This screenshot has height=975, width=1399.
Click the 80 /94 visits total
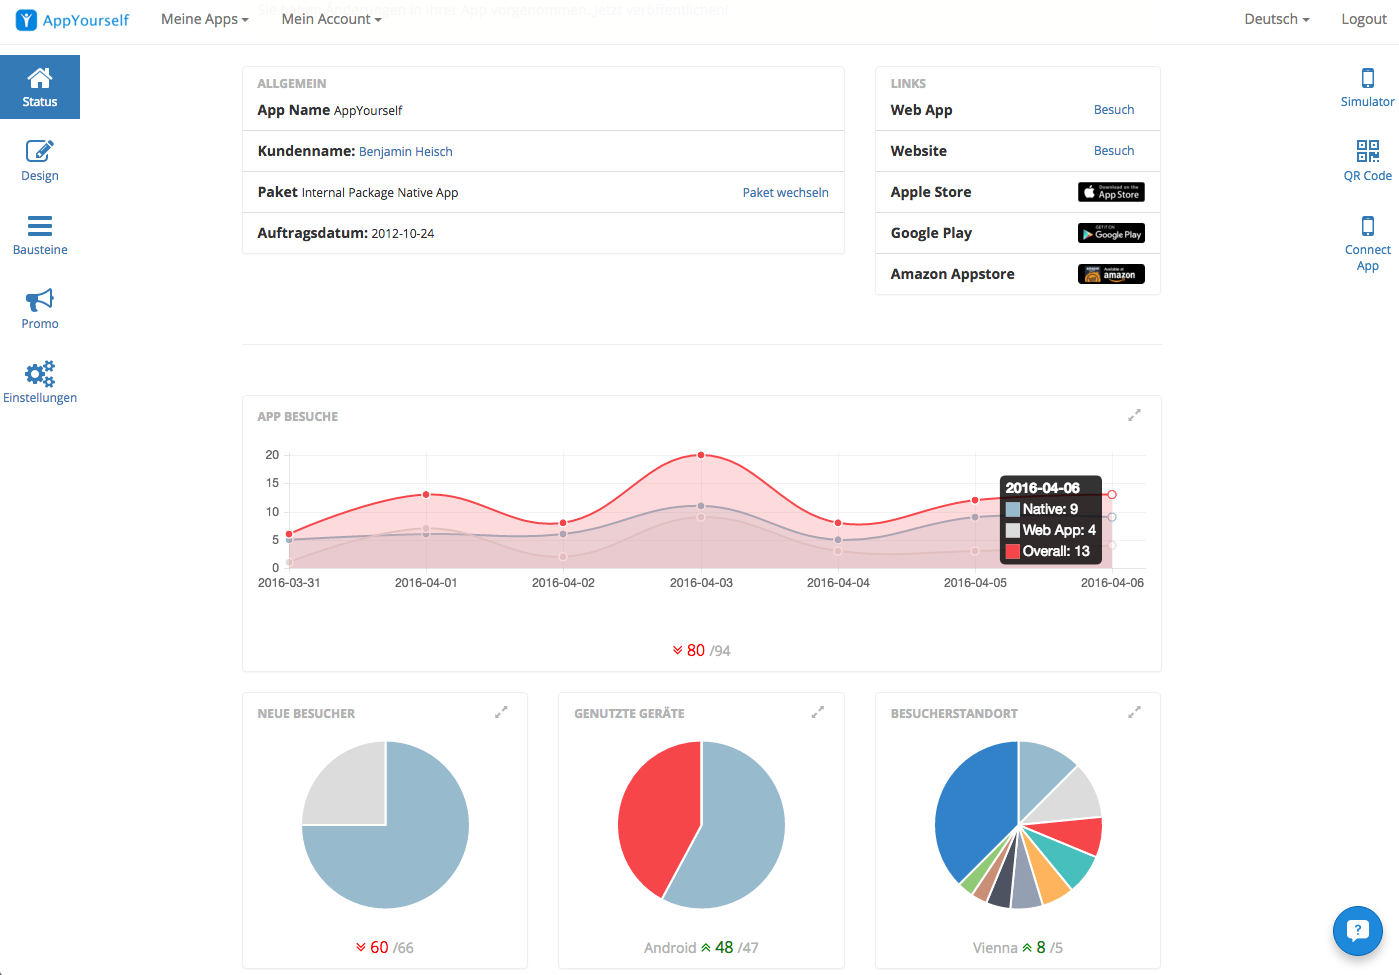(702, 650)
